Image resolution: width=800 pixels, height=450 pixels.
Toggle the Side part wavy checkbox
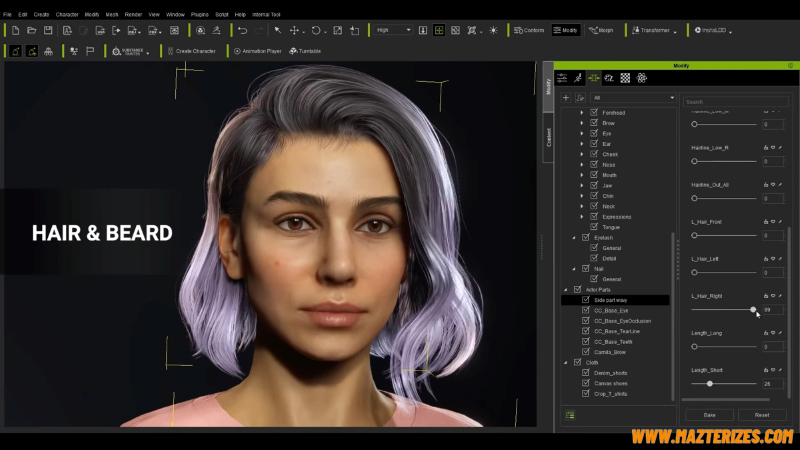(x=586, y=299)
